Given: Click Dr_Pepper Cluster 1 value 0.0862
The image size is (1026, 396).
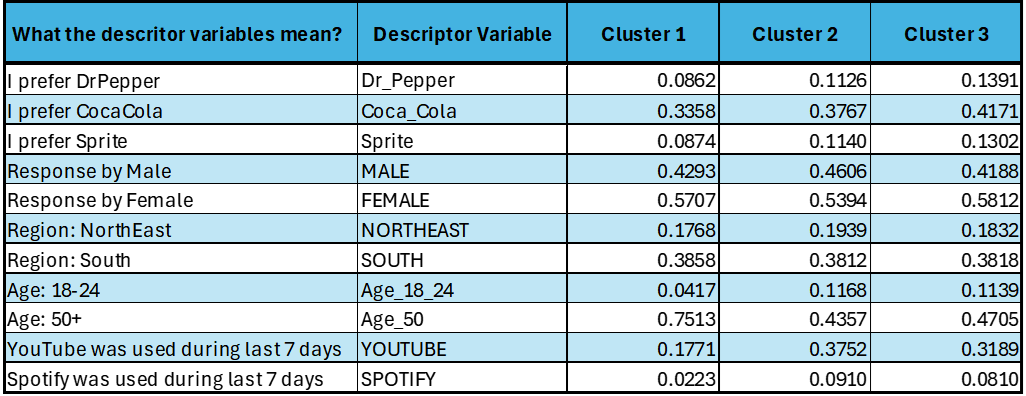Looking at the screenshot, I should pos(643,80).
